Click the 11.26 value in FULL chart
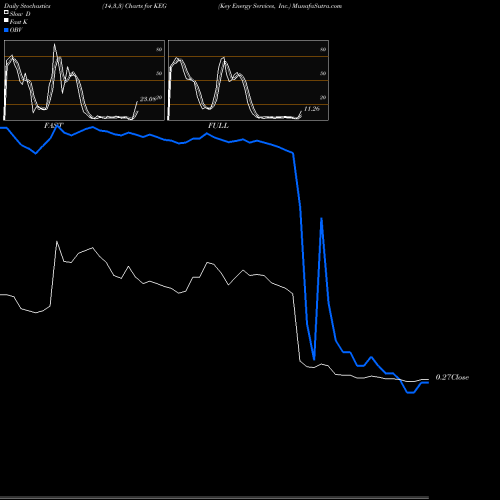This screenshot has height=500, width=500. click(x=312, y=109)
